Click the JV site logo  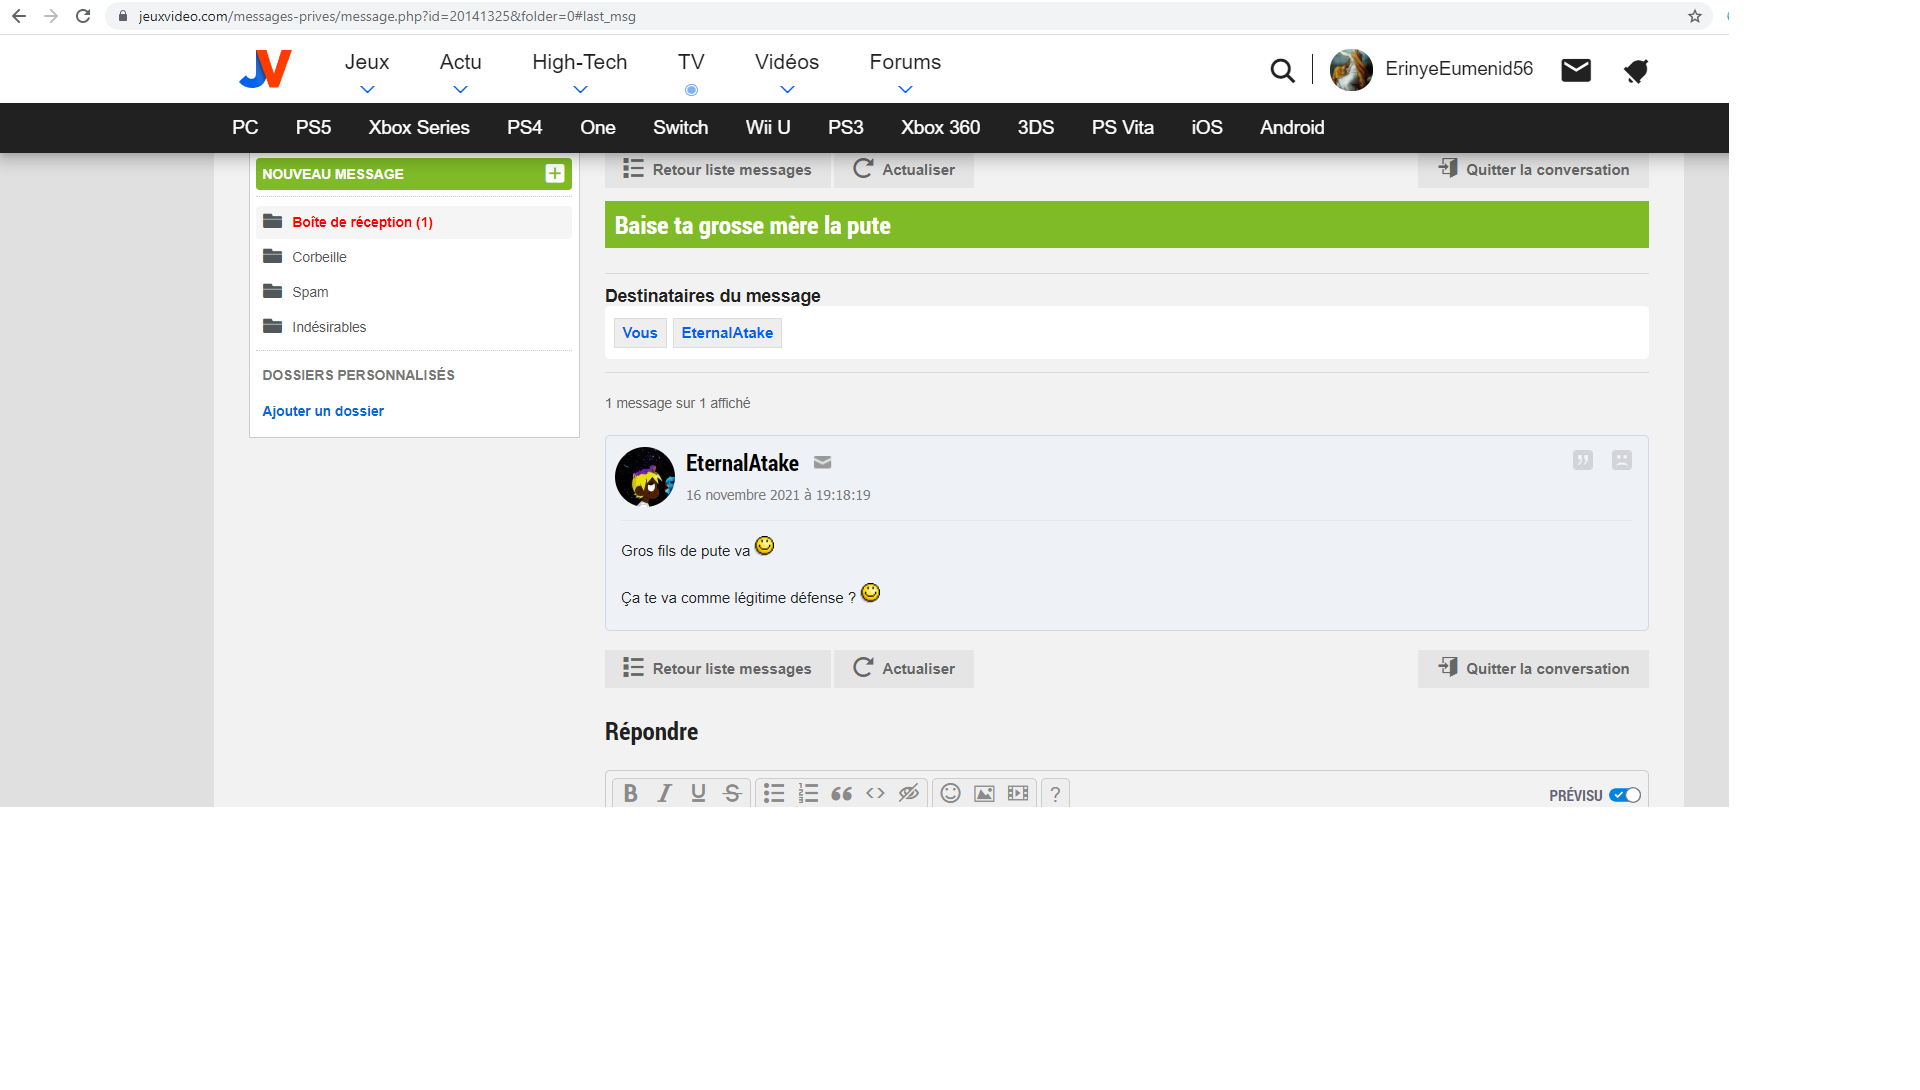[265, 69]
